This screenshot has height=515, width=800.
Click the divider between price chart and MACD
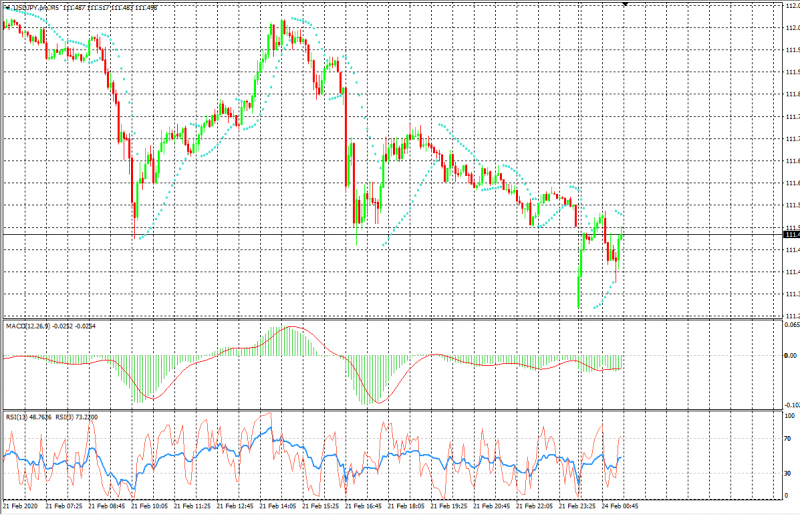(390, 319)
